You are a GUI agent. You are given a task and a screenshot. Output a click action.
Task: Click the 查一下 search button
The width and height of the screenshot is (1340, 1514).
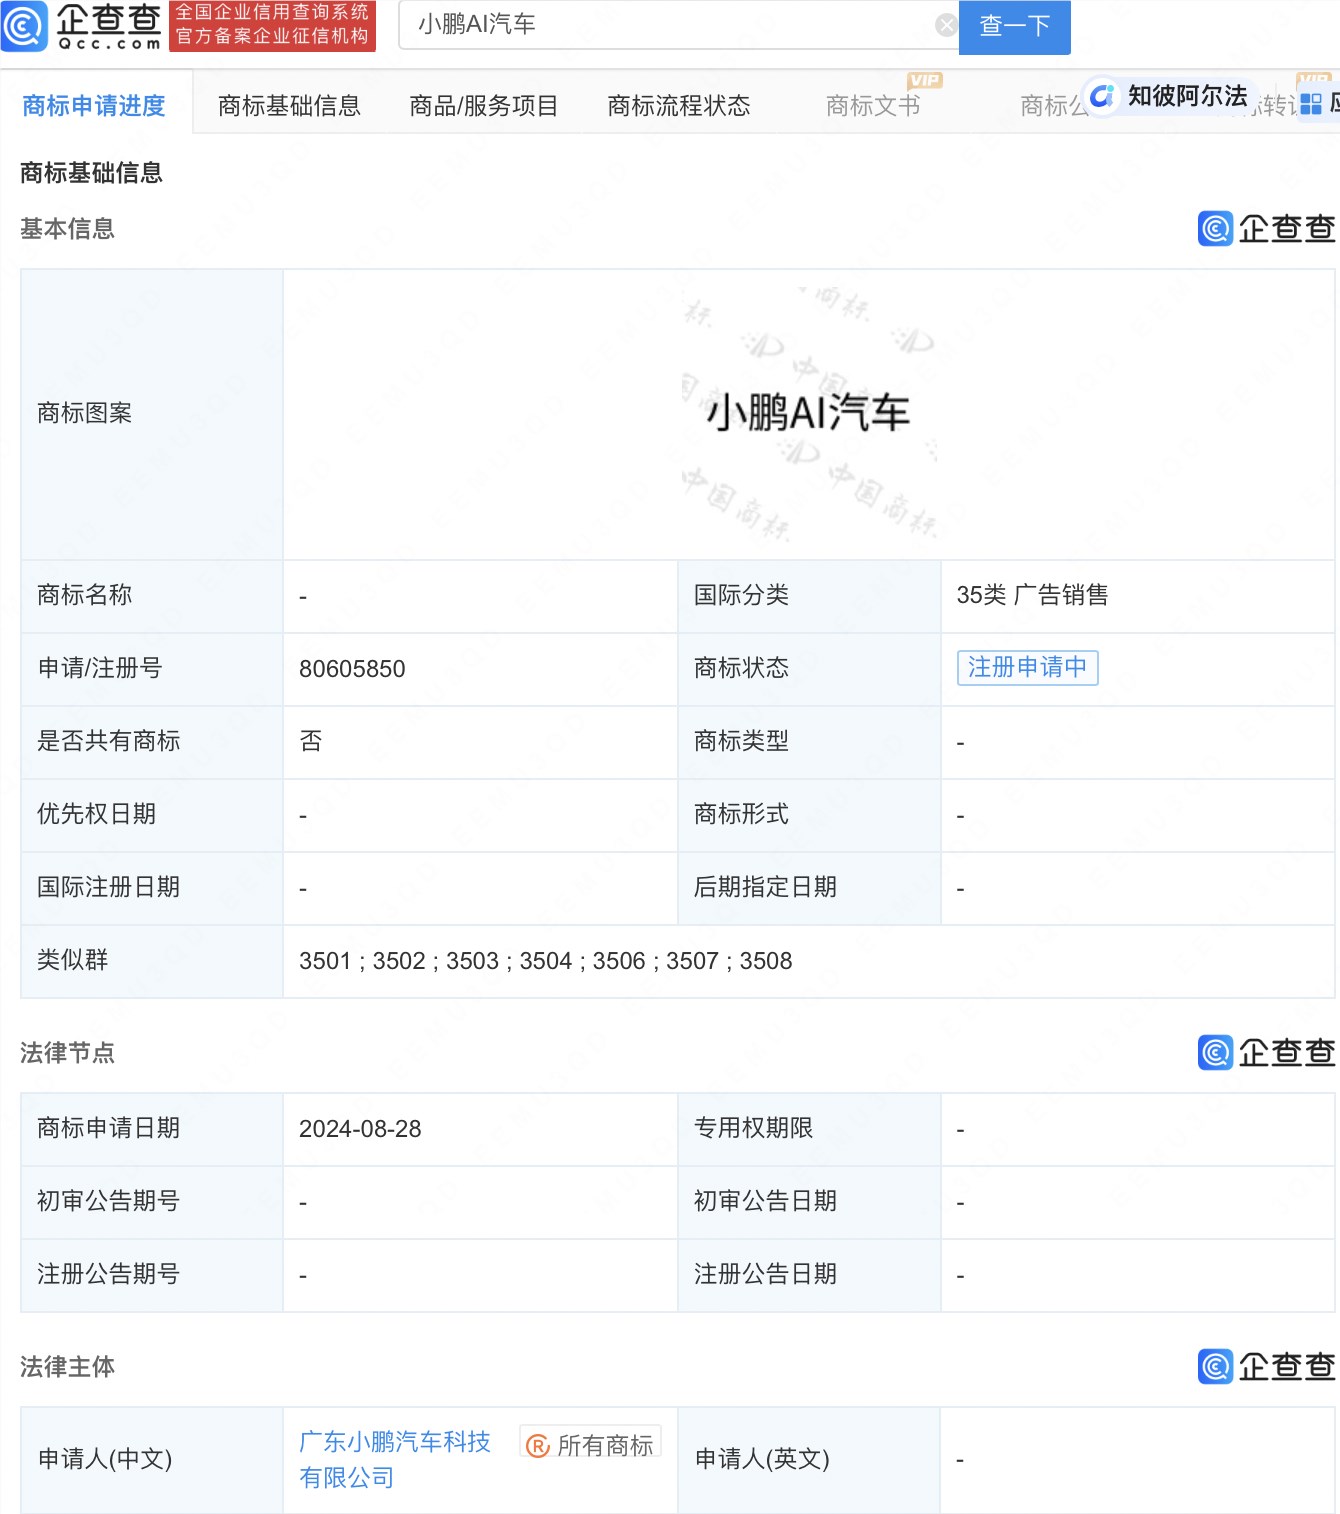[x=1014, y=27]
